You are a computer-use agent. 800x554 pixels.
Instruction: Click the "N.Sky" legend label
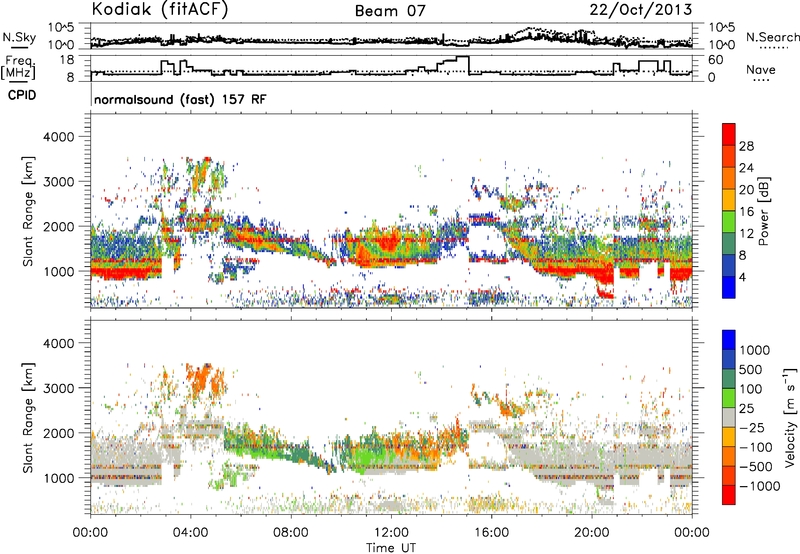pos(19,37)
